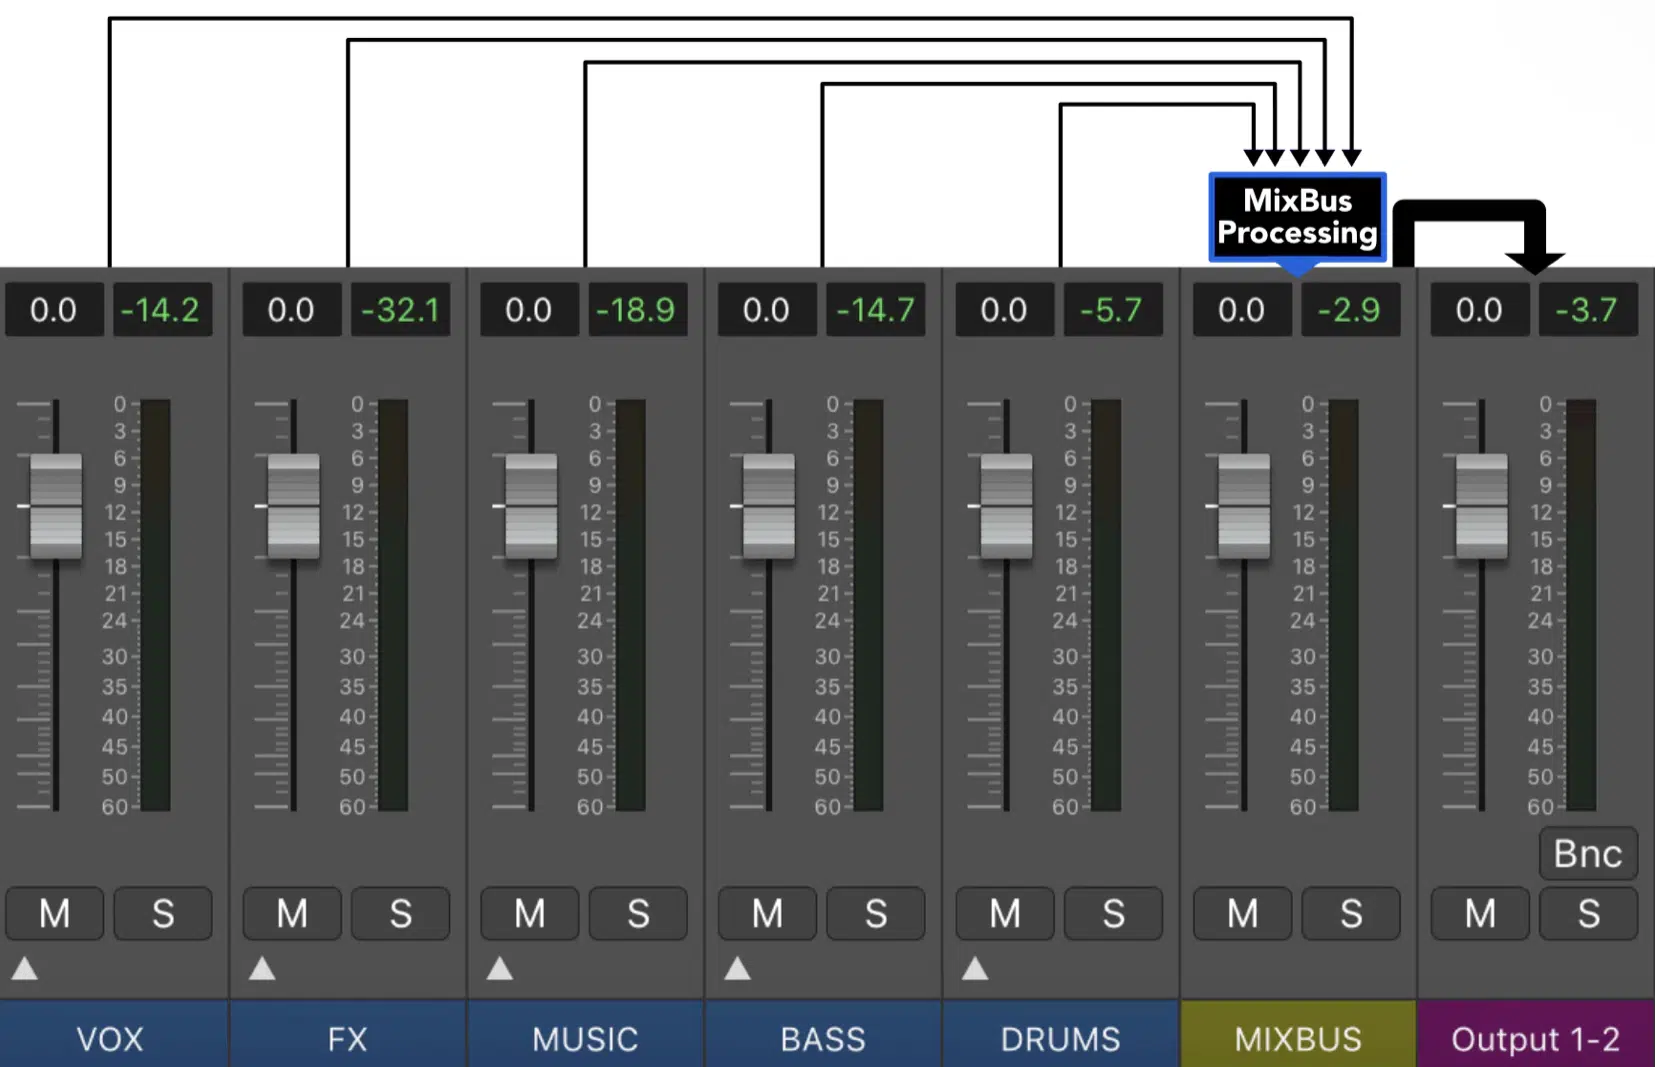Click the MIXBUS volume fader handle
This screenshot has height=1067, width=1655.
coord(1244,506)
